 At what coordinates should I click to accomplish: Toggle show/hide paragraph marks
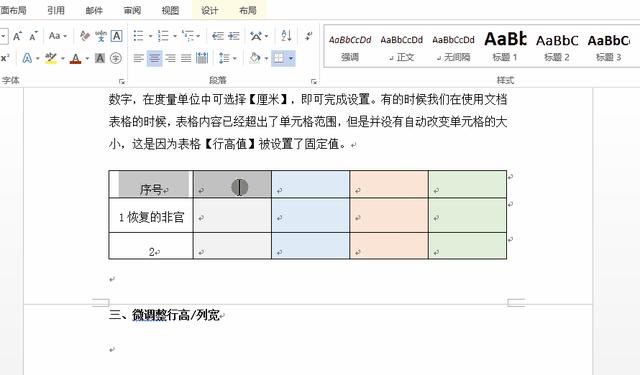(x=309, y=36)
